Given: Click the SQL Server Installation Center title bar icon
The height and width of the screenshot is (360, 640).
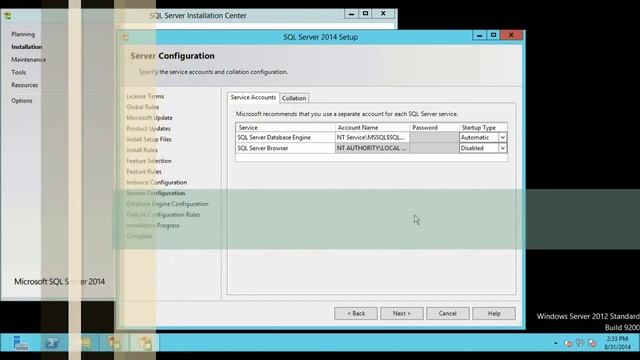Looking at the screenshot, I should [x=8, y=16].
